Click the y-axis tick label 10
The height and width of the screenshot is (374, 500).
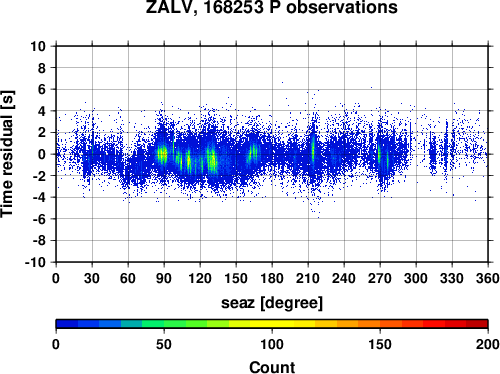pos(38,46)
